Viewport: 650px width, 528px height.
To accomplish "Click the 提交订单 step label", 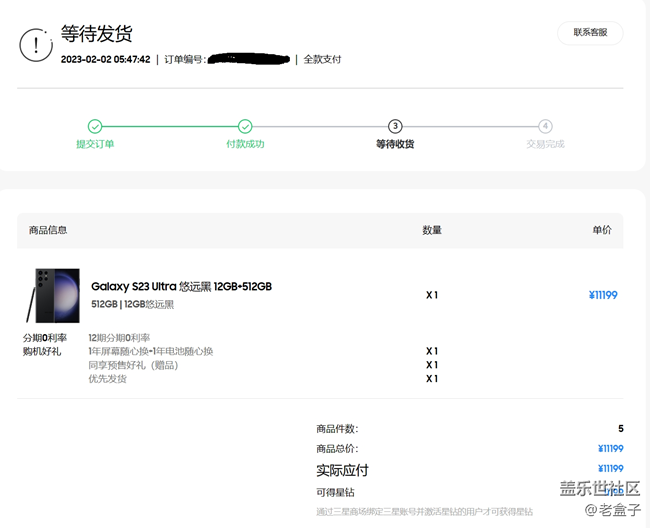I will [x=95, y=144].
